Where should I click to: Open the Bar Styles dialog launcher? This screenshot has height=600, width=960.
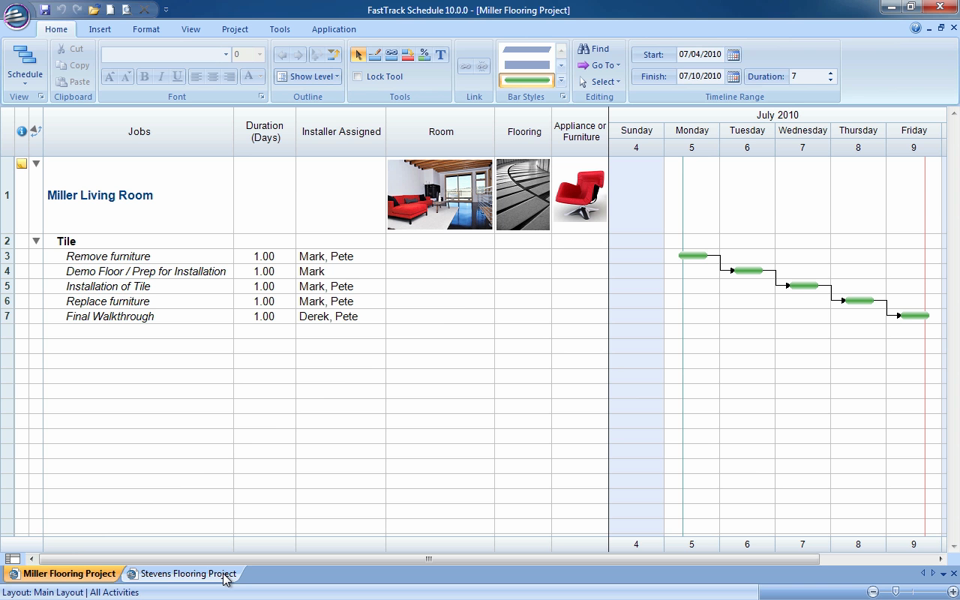(563, 97)
